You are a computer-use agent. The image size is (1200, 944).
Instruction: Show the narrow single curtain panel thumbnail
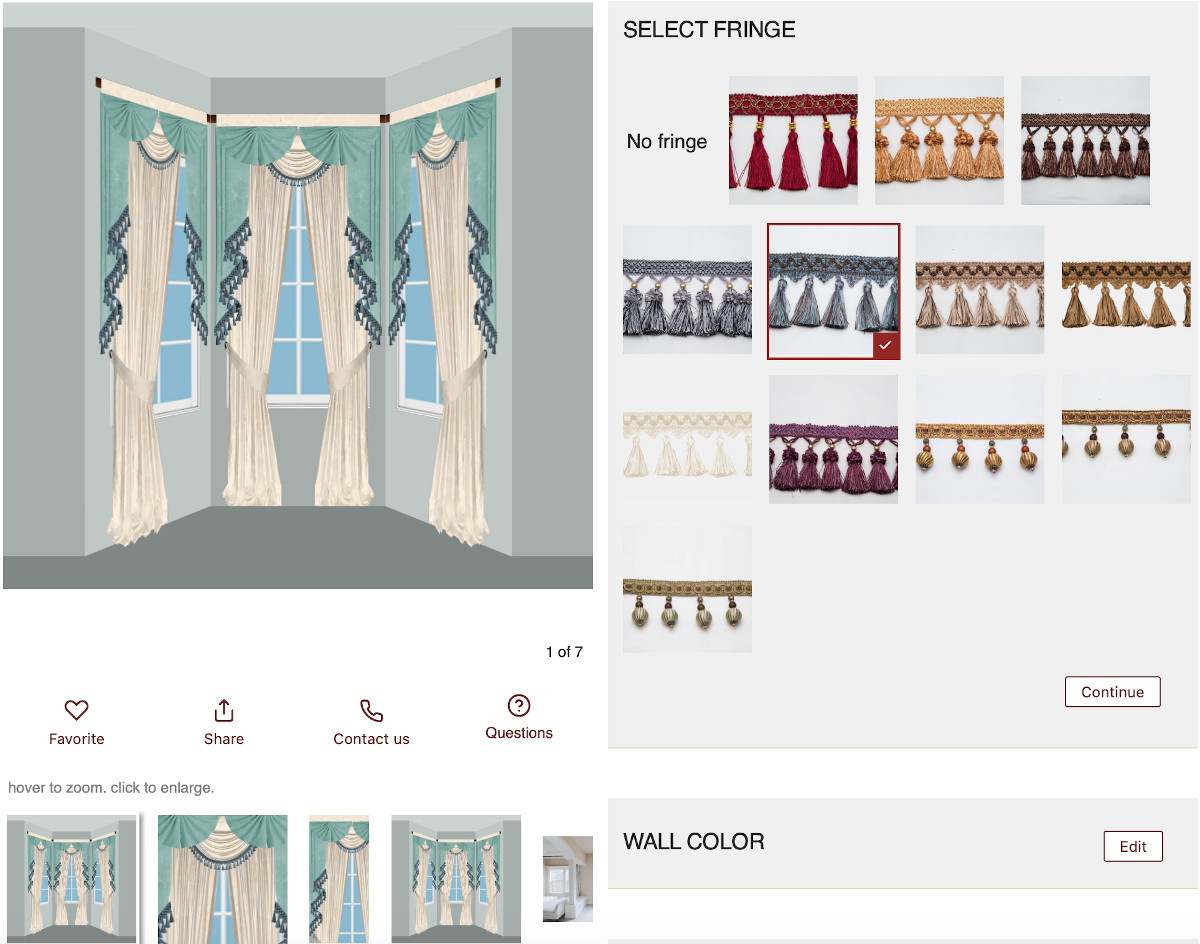(x=339, y=879)
